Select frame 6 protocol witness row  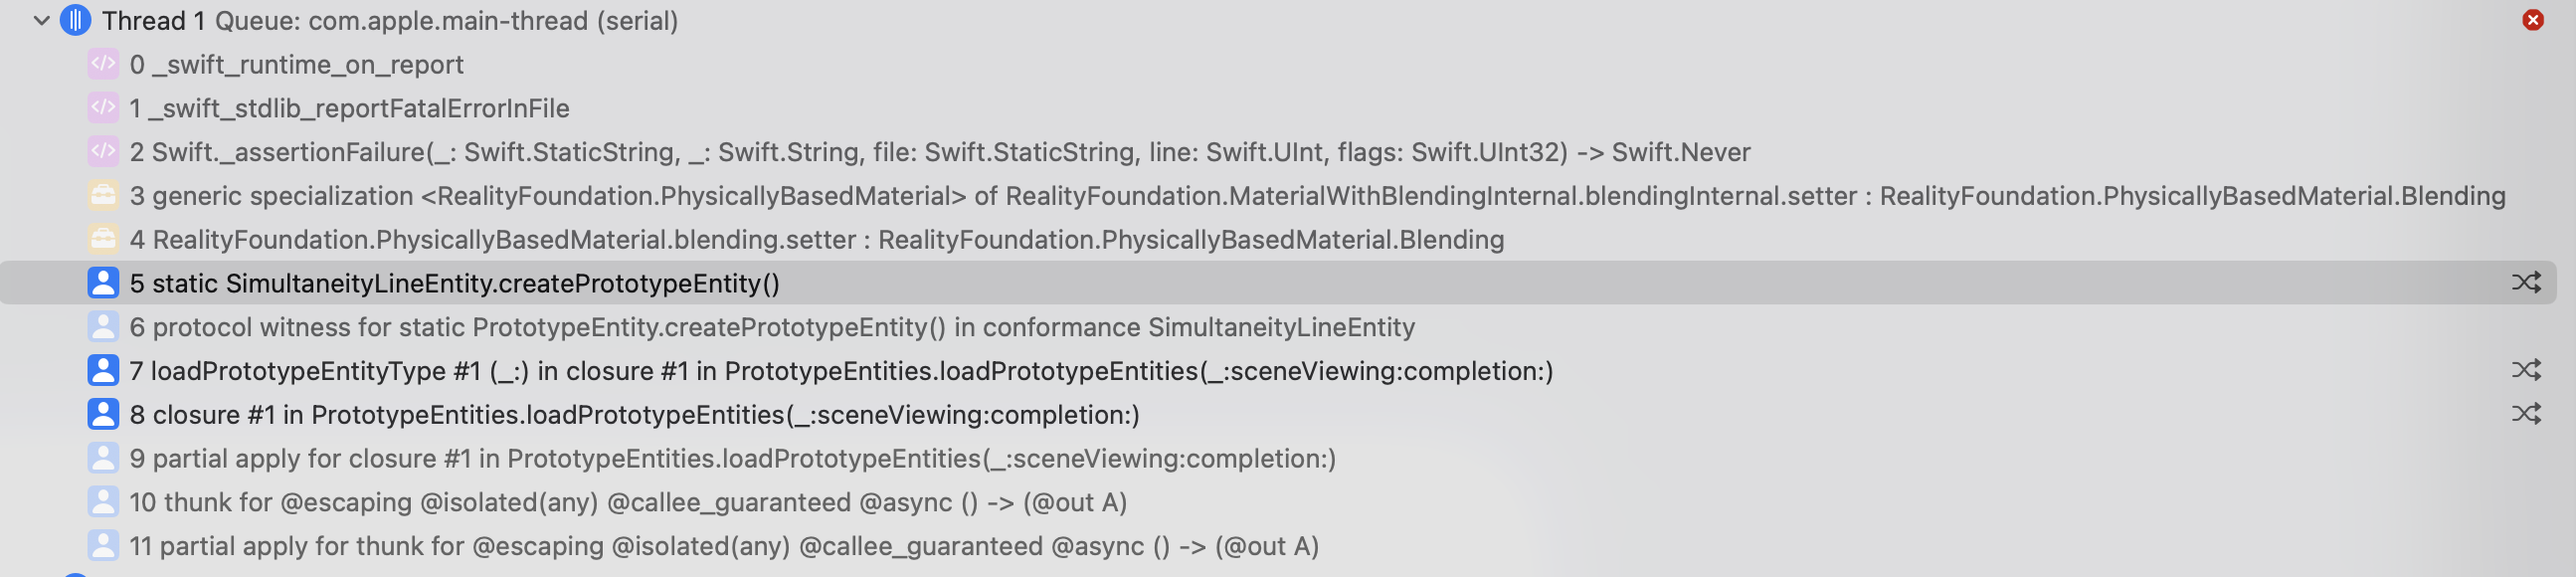771,328
